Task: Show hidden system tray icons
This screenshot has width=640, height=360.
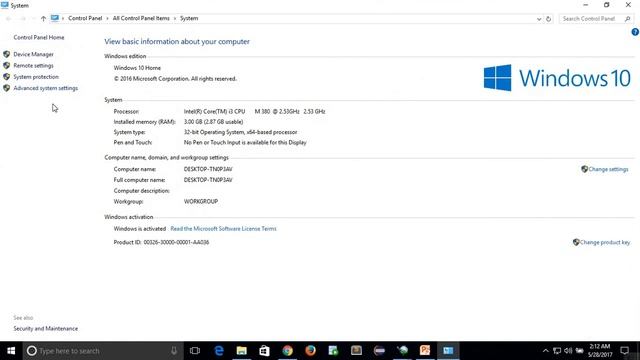Action: [545, 351]
